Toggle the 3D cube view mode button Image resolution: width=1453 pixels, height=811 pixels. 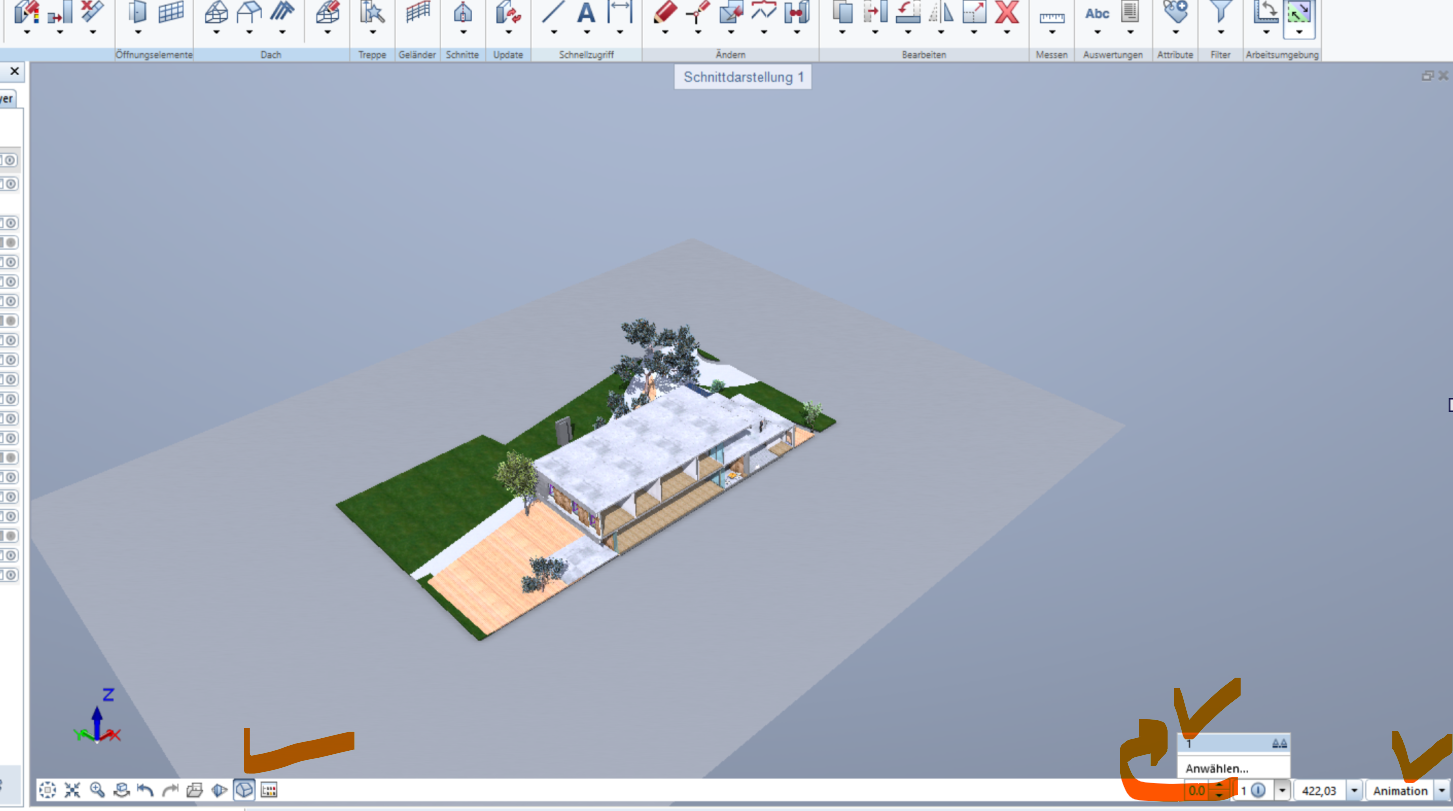click(244, 790)
